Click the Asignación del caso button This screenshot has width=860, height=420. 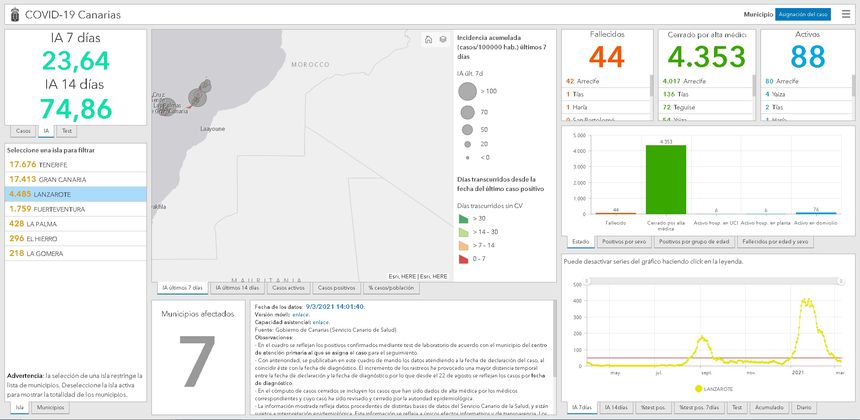(x=803, y=15)
